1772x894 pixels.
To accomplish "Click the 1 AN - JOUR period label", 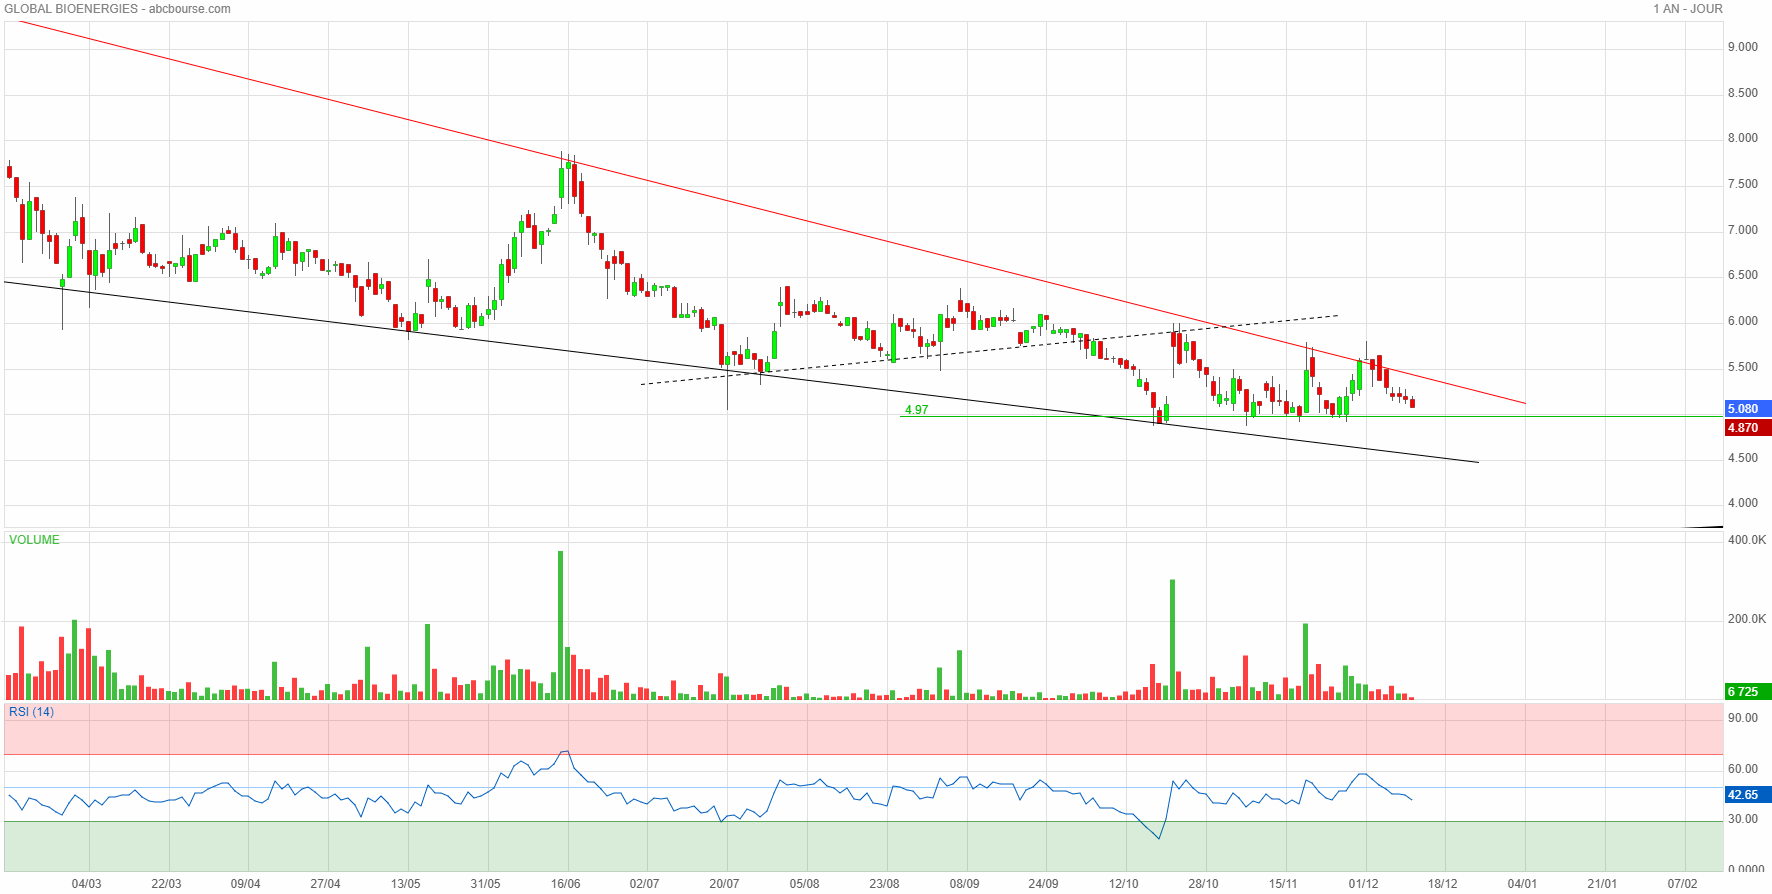I will pos(1687,9).
